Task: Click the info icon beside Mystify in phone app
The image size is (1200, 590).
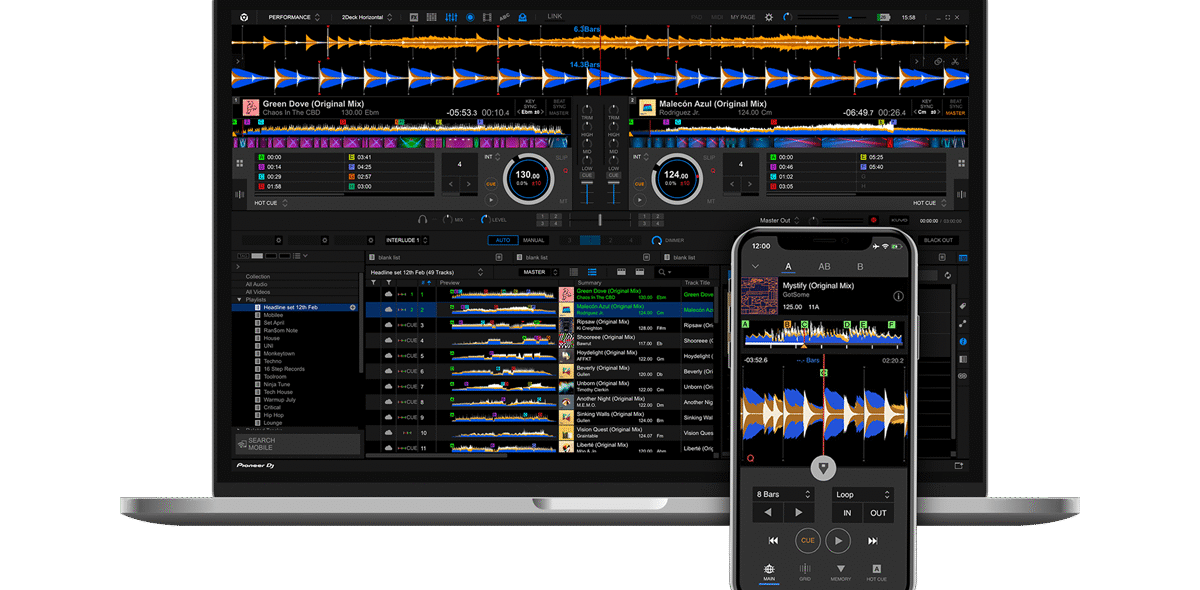Action: click(898, 296)
